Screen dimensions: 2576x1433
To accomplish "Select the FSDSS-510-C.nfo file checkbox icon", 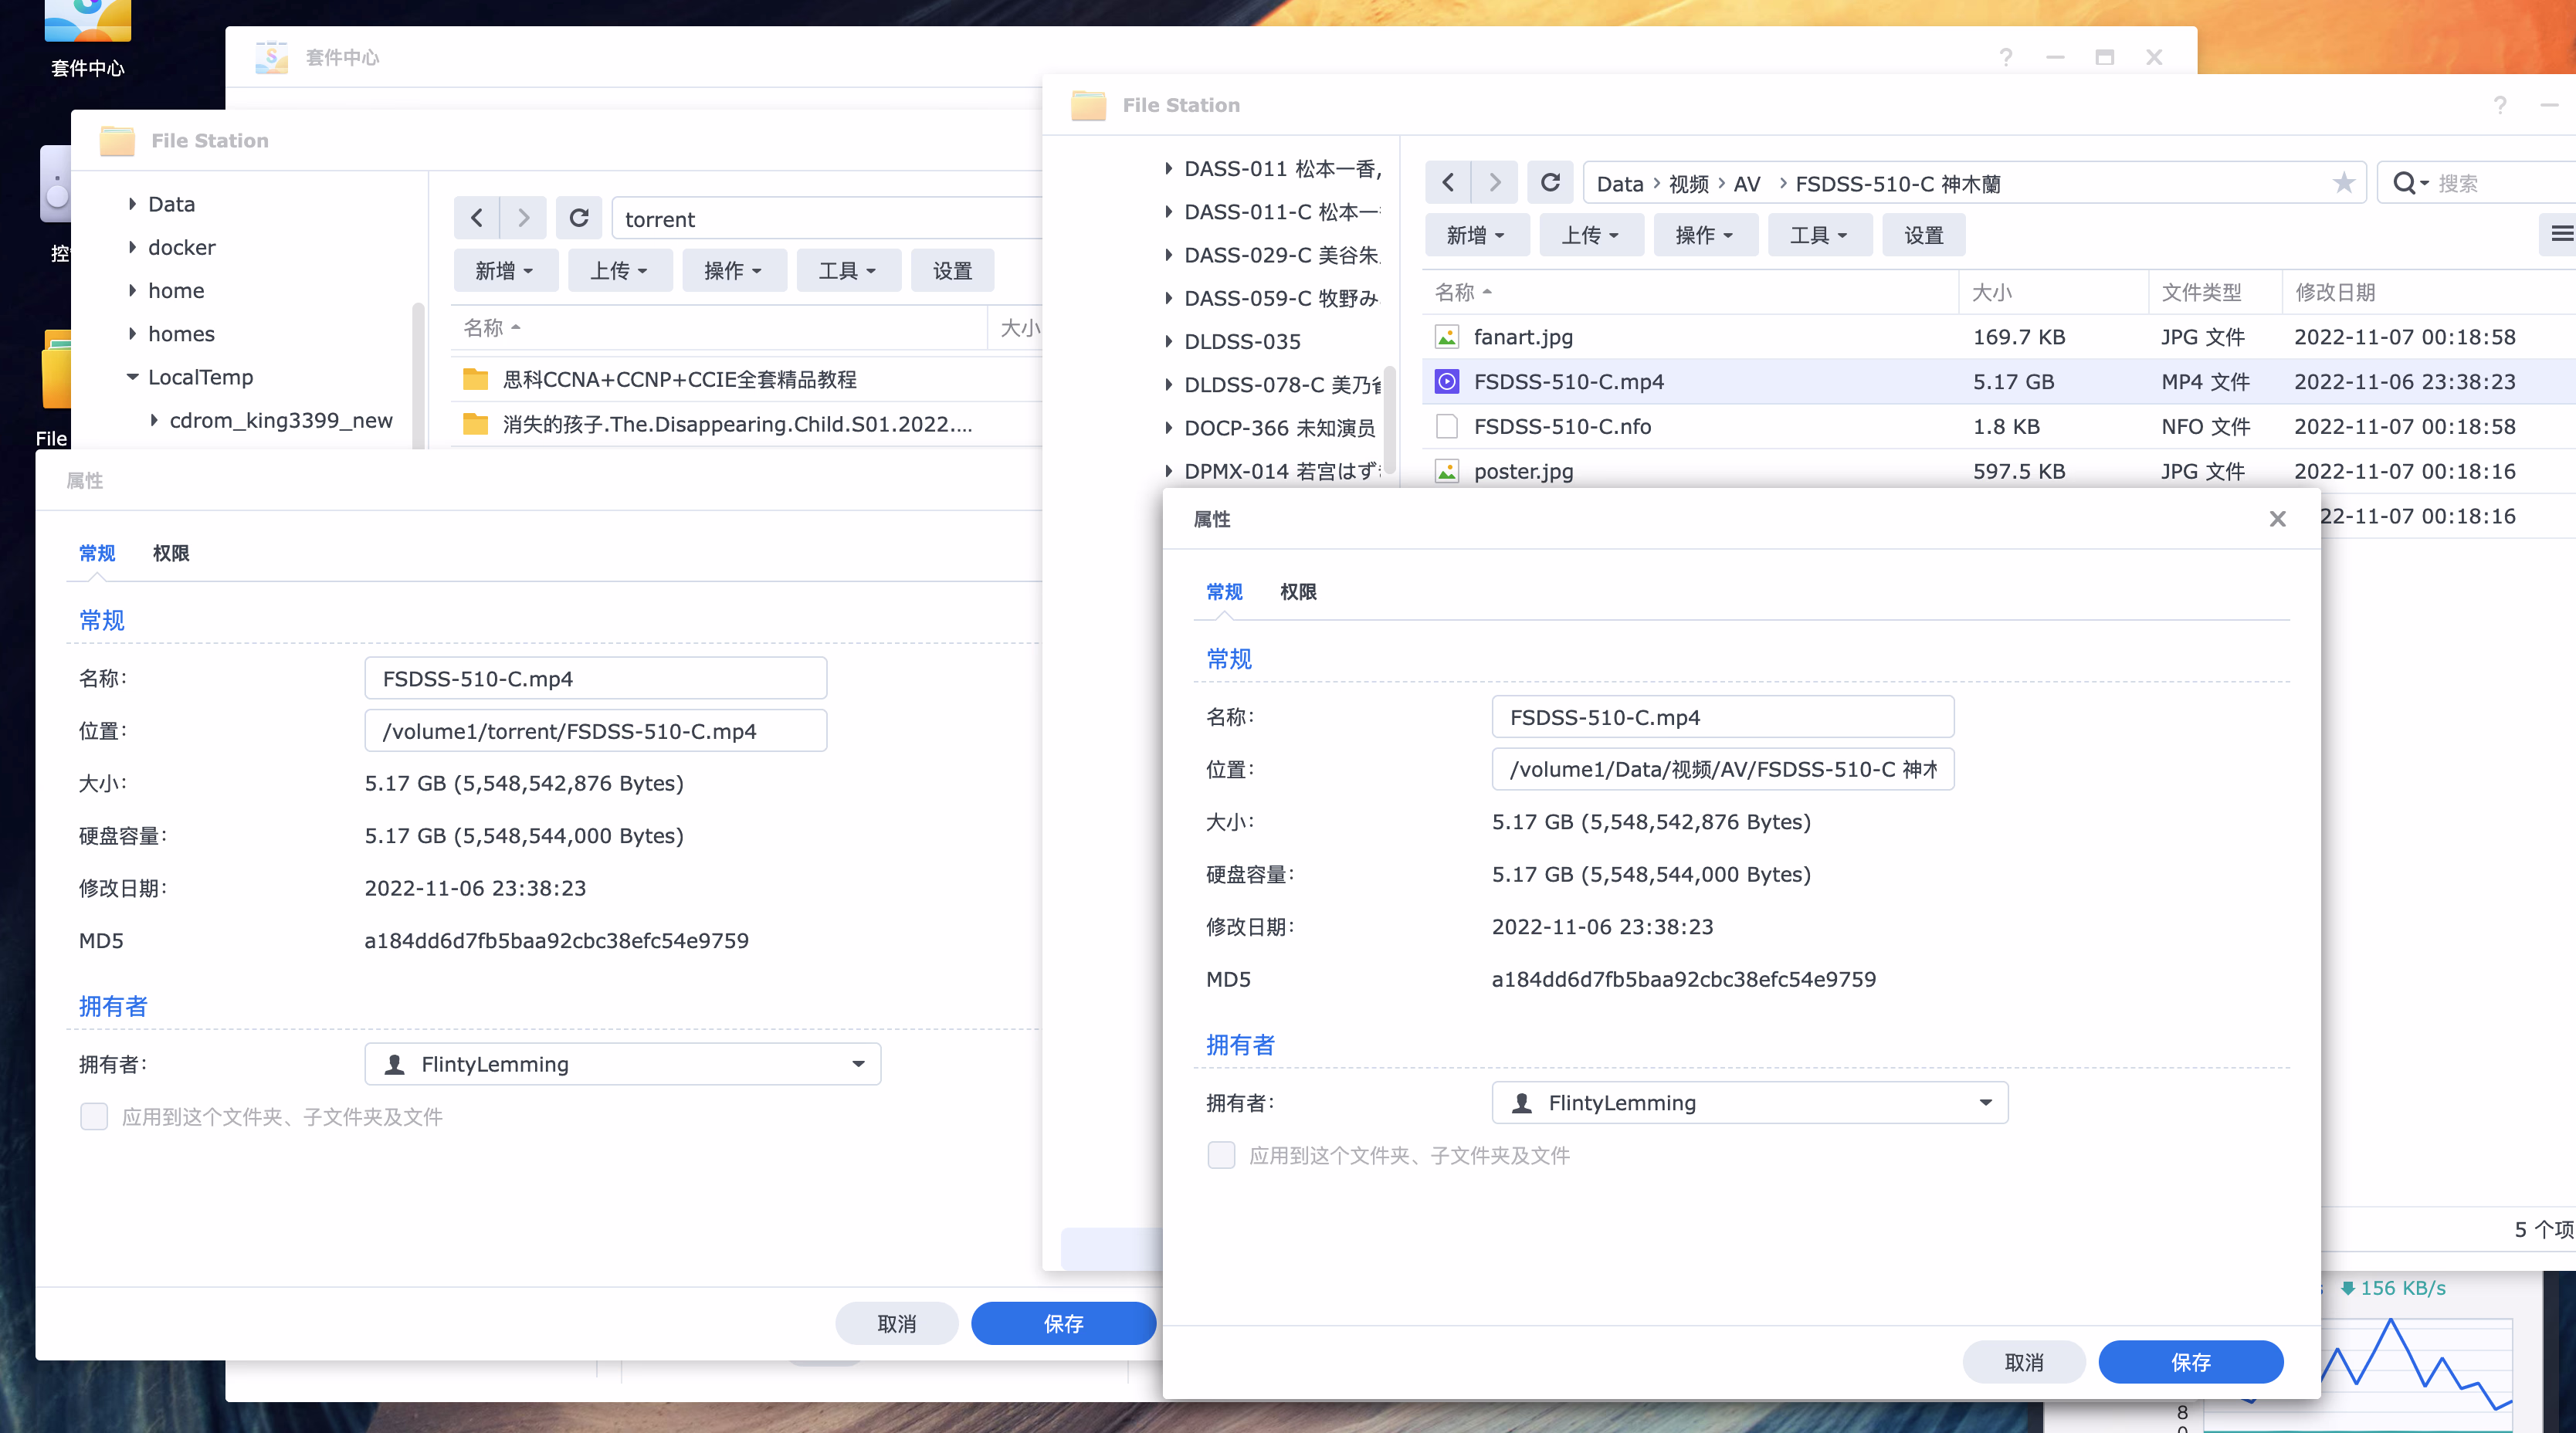I will pyautogui.click(x=1446, y=426).
